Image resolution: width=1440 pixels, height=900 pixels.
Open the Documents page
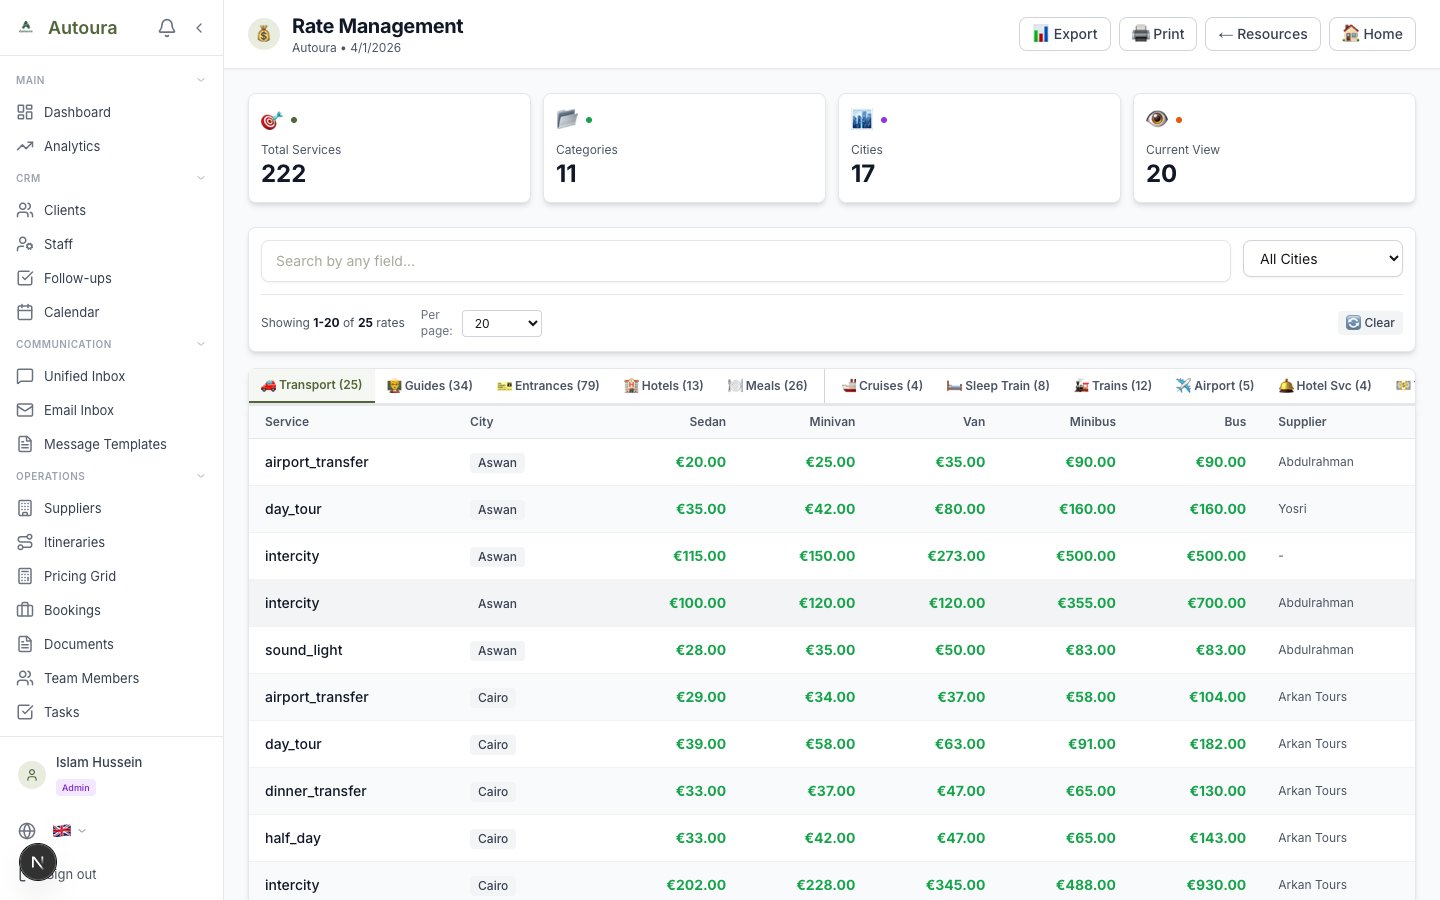coord(111,644)
